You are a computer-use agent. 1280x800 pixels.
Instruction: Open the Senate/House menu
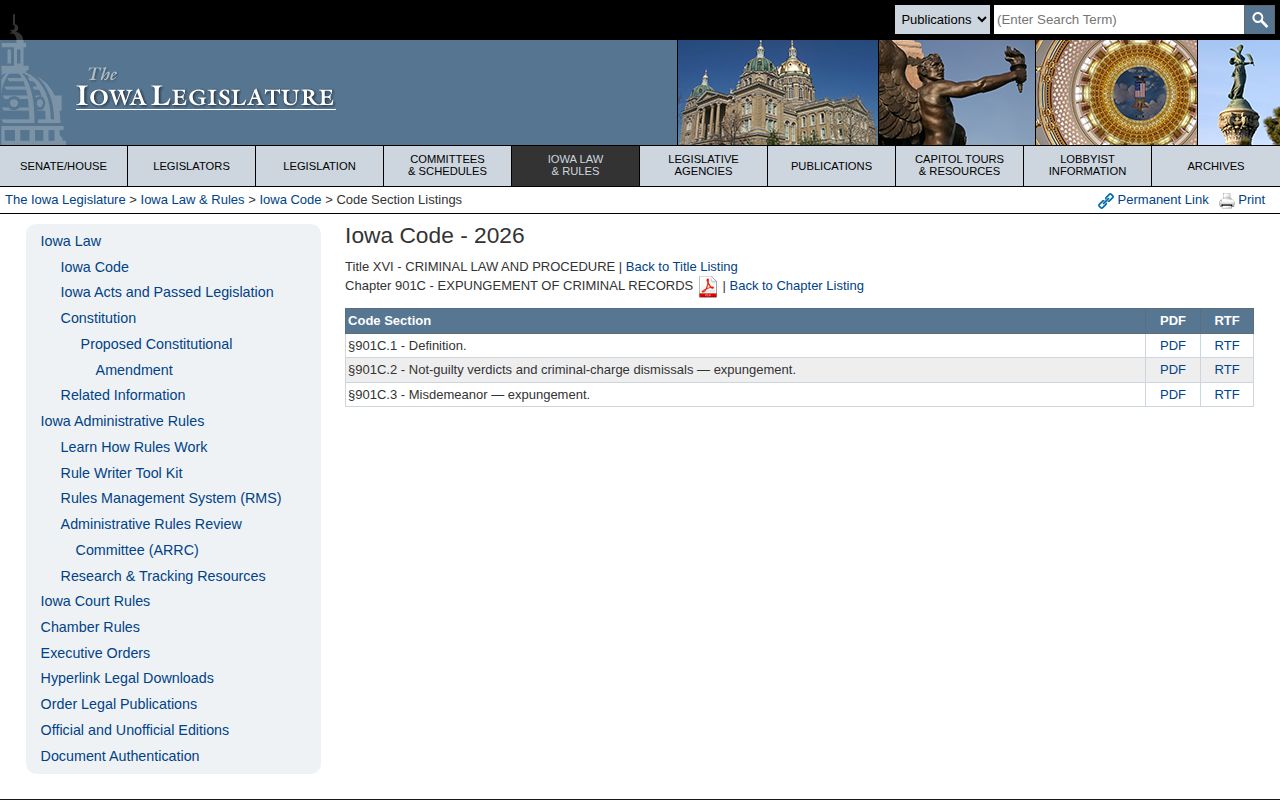click(64, 166)
